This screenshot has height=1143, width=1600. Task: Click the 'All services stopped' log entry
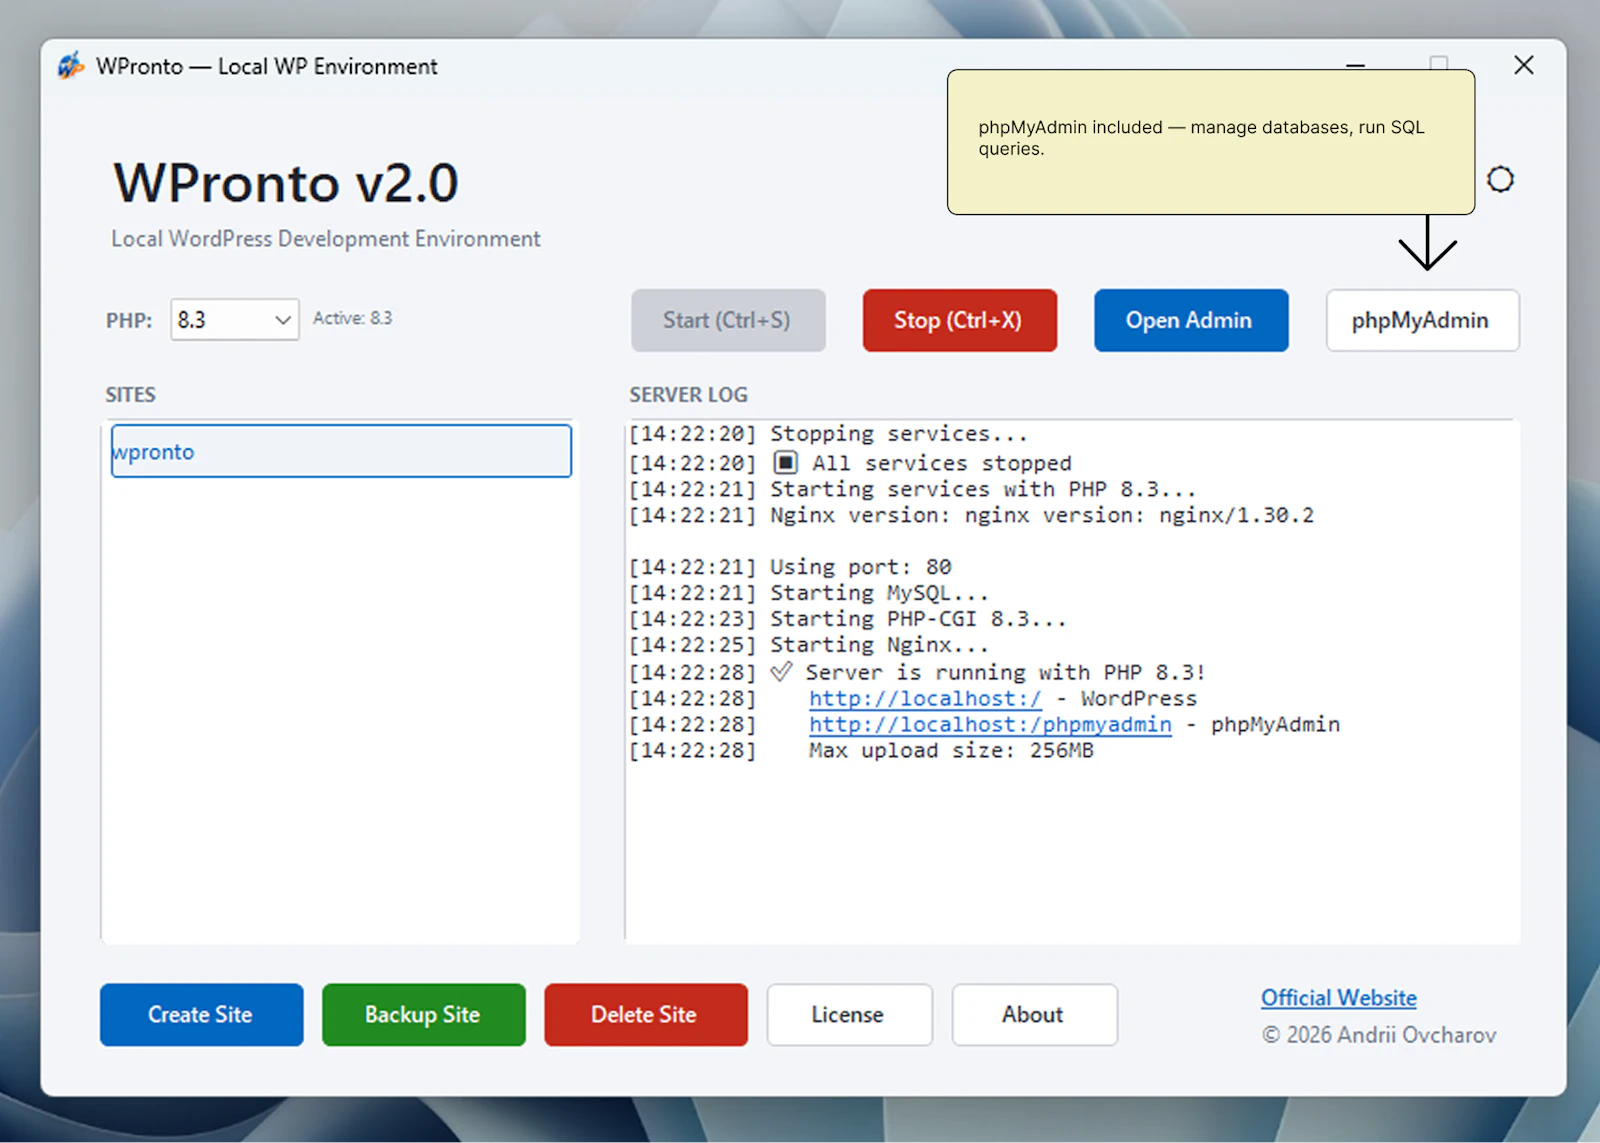point(941,464)
